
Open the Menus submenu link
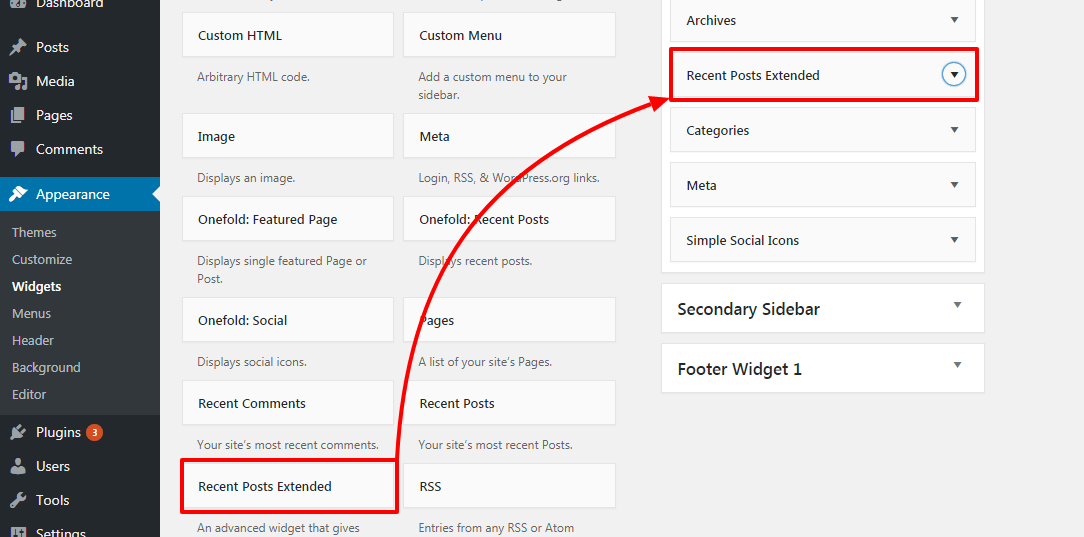(31, 314)
